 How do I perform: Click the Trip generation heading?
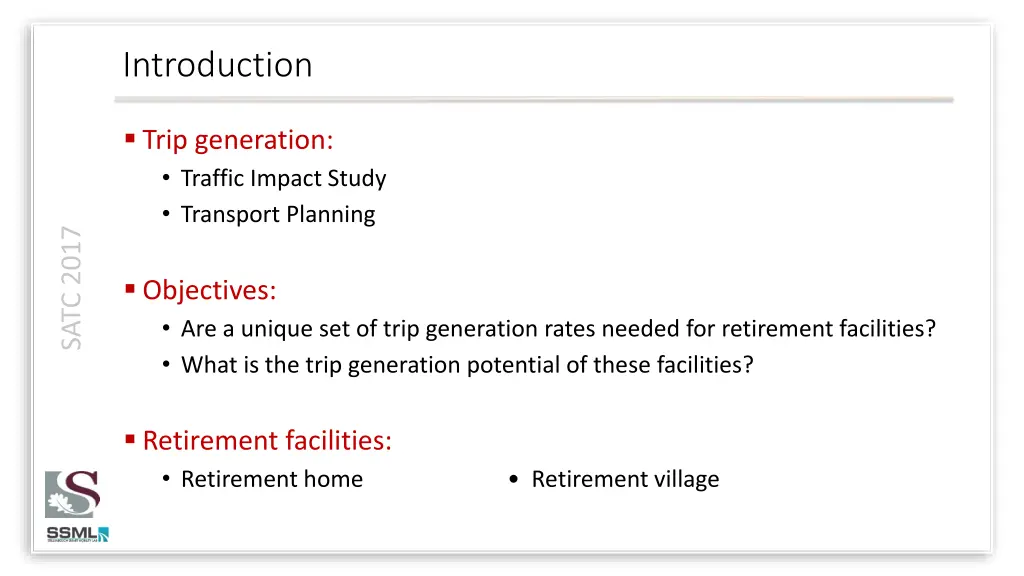tap(238, 140)
